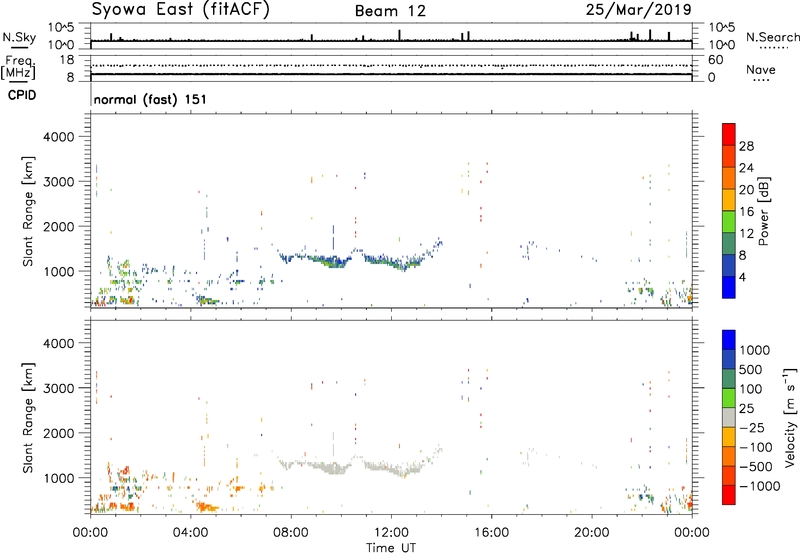Click the blue bottom segment of the power color bar
The width and height of the screenshot is (800, 554).
pyautogui.click(x=729, y=287)
